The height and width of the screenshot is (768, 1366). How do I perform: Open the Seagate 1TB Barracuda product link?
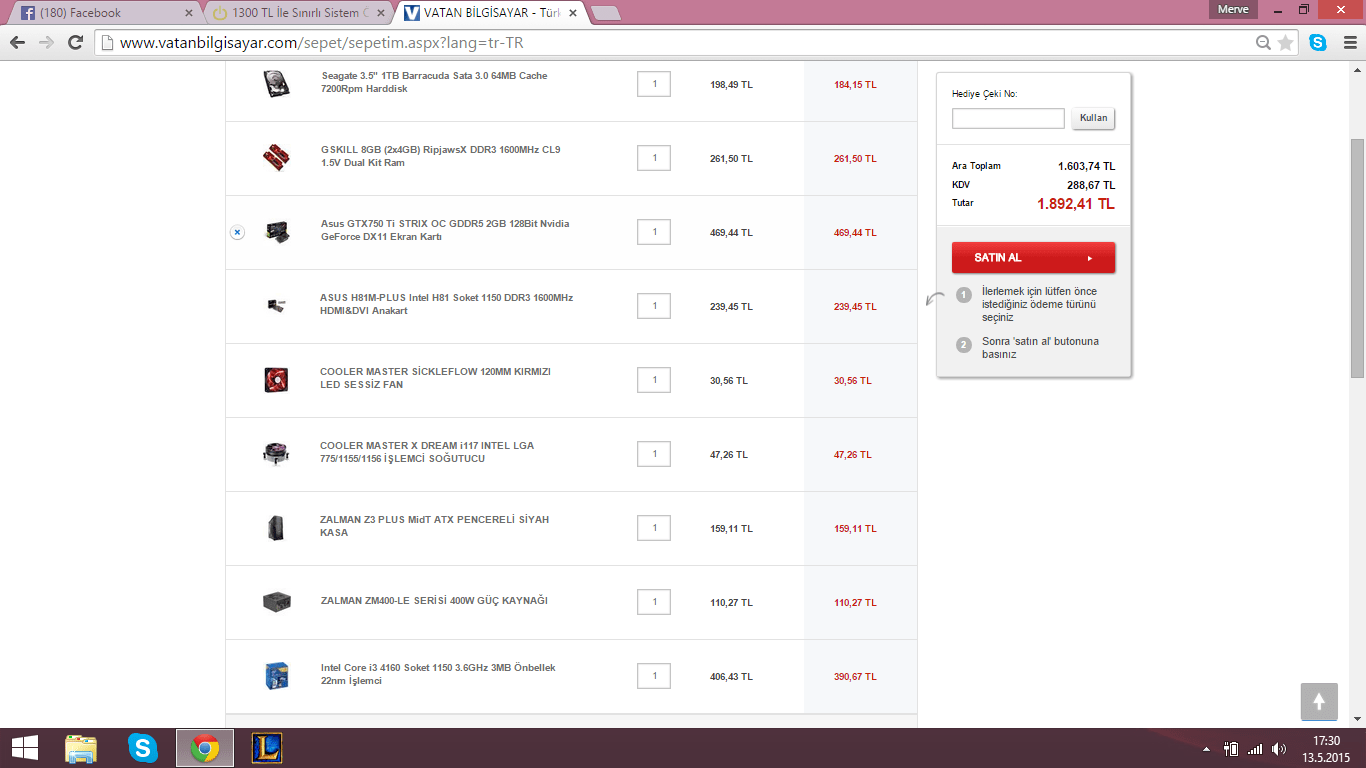pyautogui.click(x=434, y=82)
